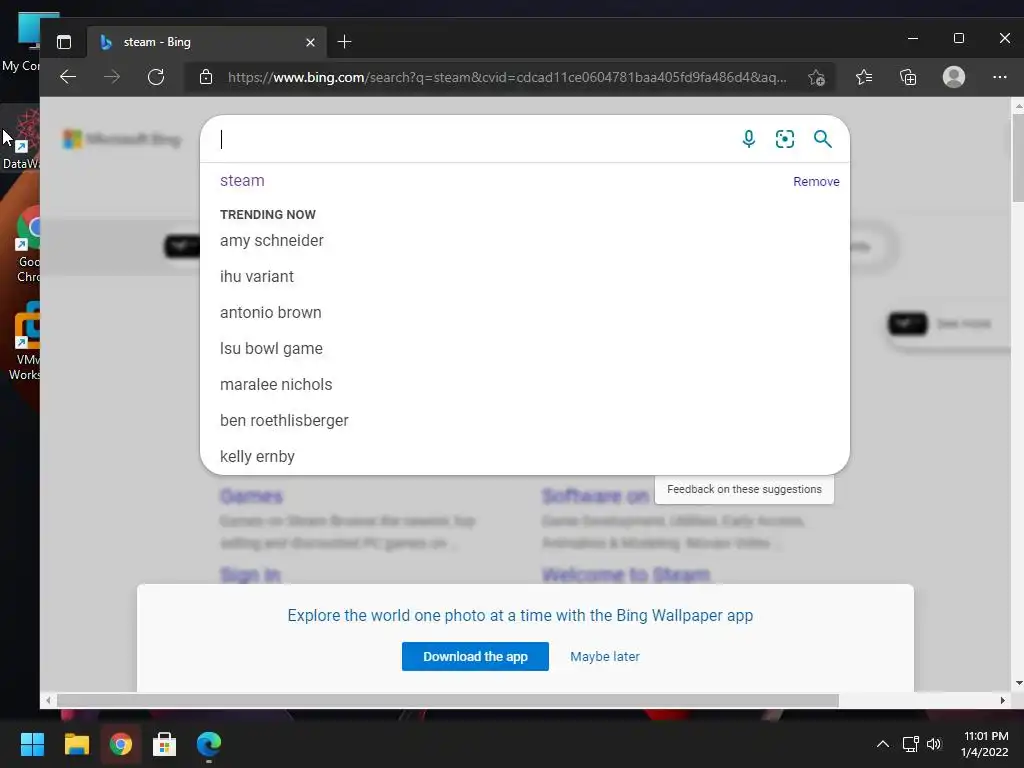The height and width of the screenshot is (768, 1024).
Task: Open File Explorer from the taskbar
Action: 76,744
